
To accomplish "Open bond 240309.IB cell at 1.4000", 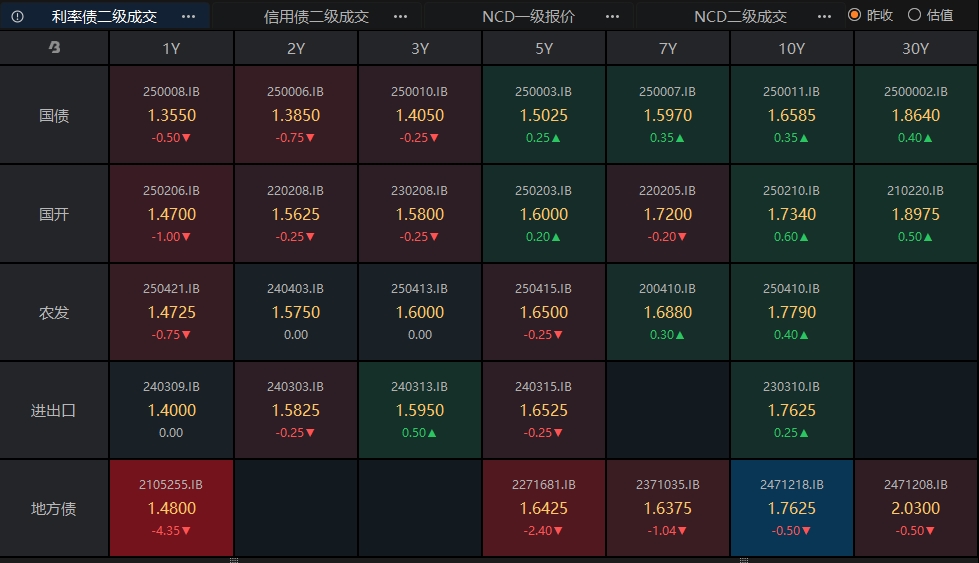I will coord(171,410).
